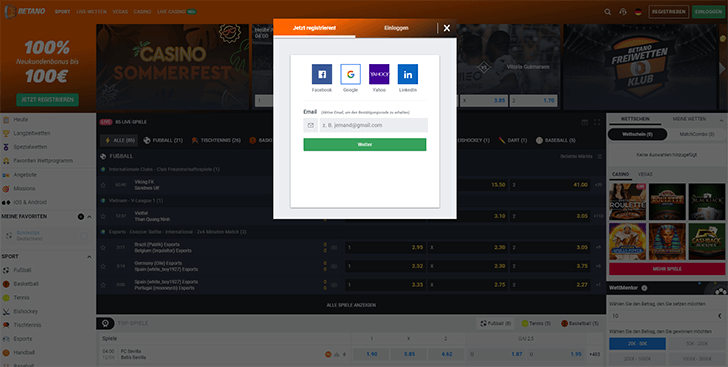The width and height of the screenshot is (728, 367).
Task: Select Tischtennis in the sport list
Action: [27, 325]
